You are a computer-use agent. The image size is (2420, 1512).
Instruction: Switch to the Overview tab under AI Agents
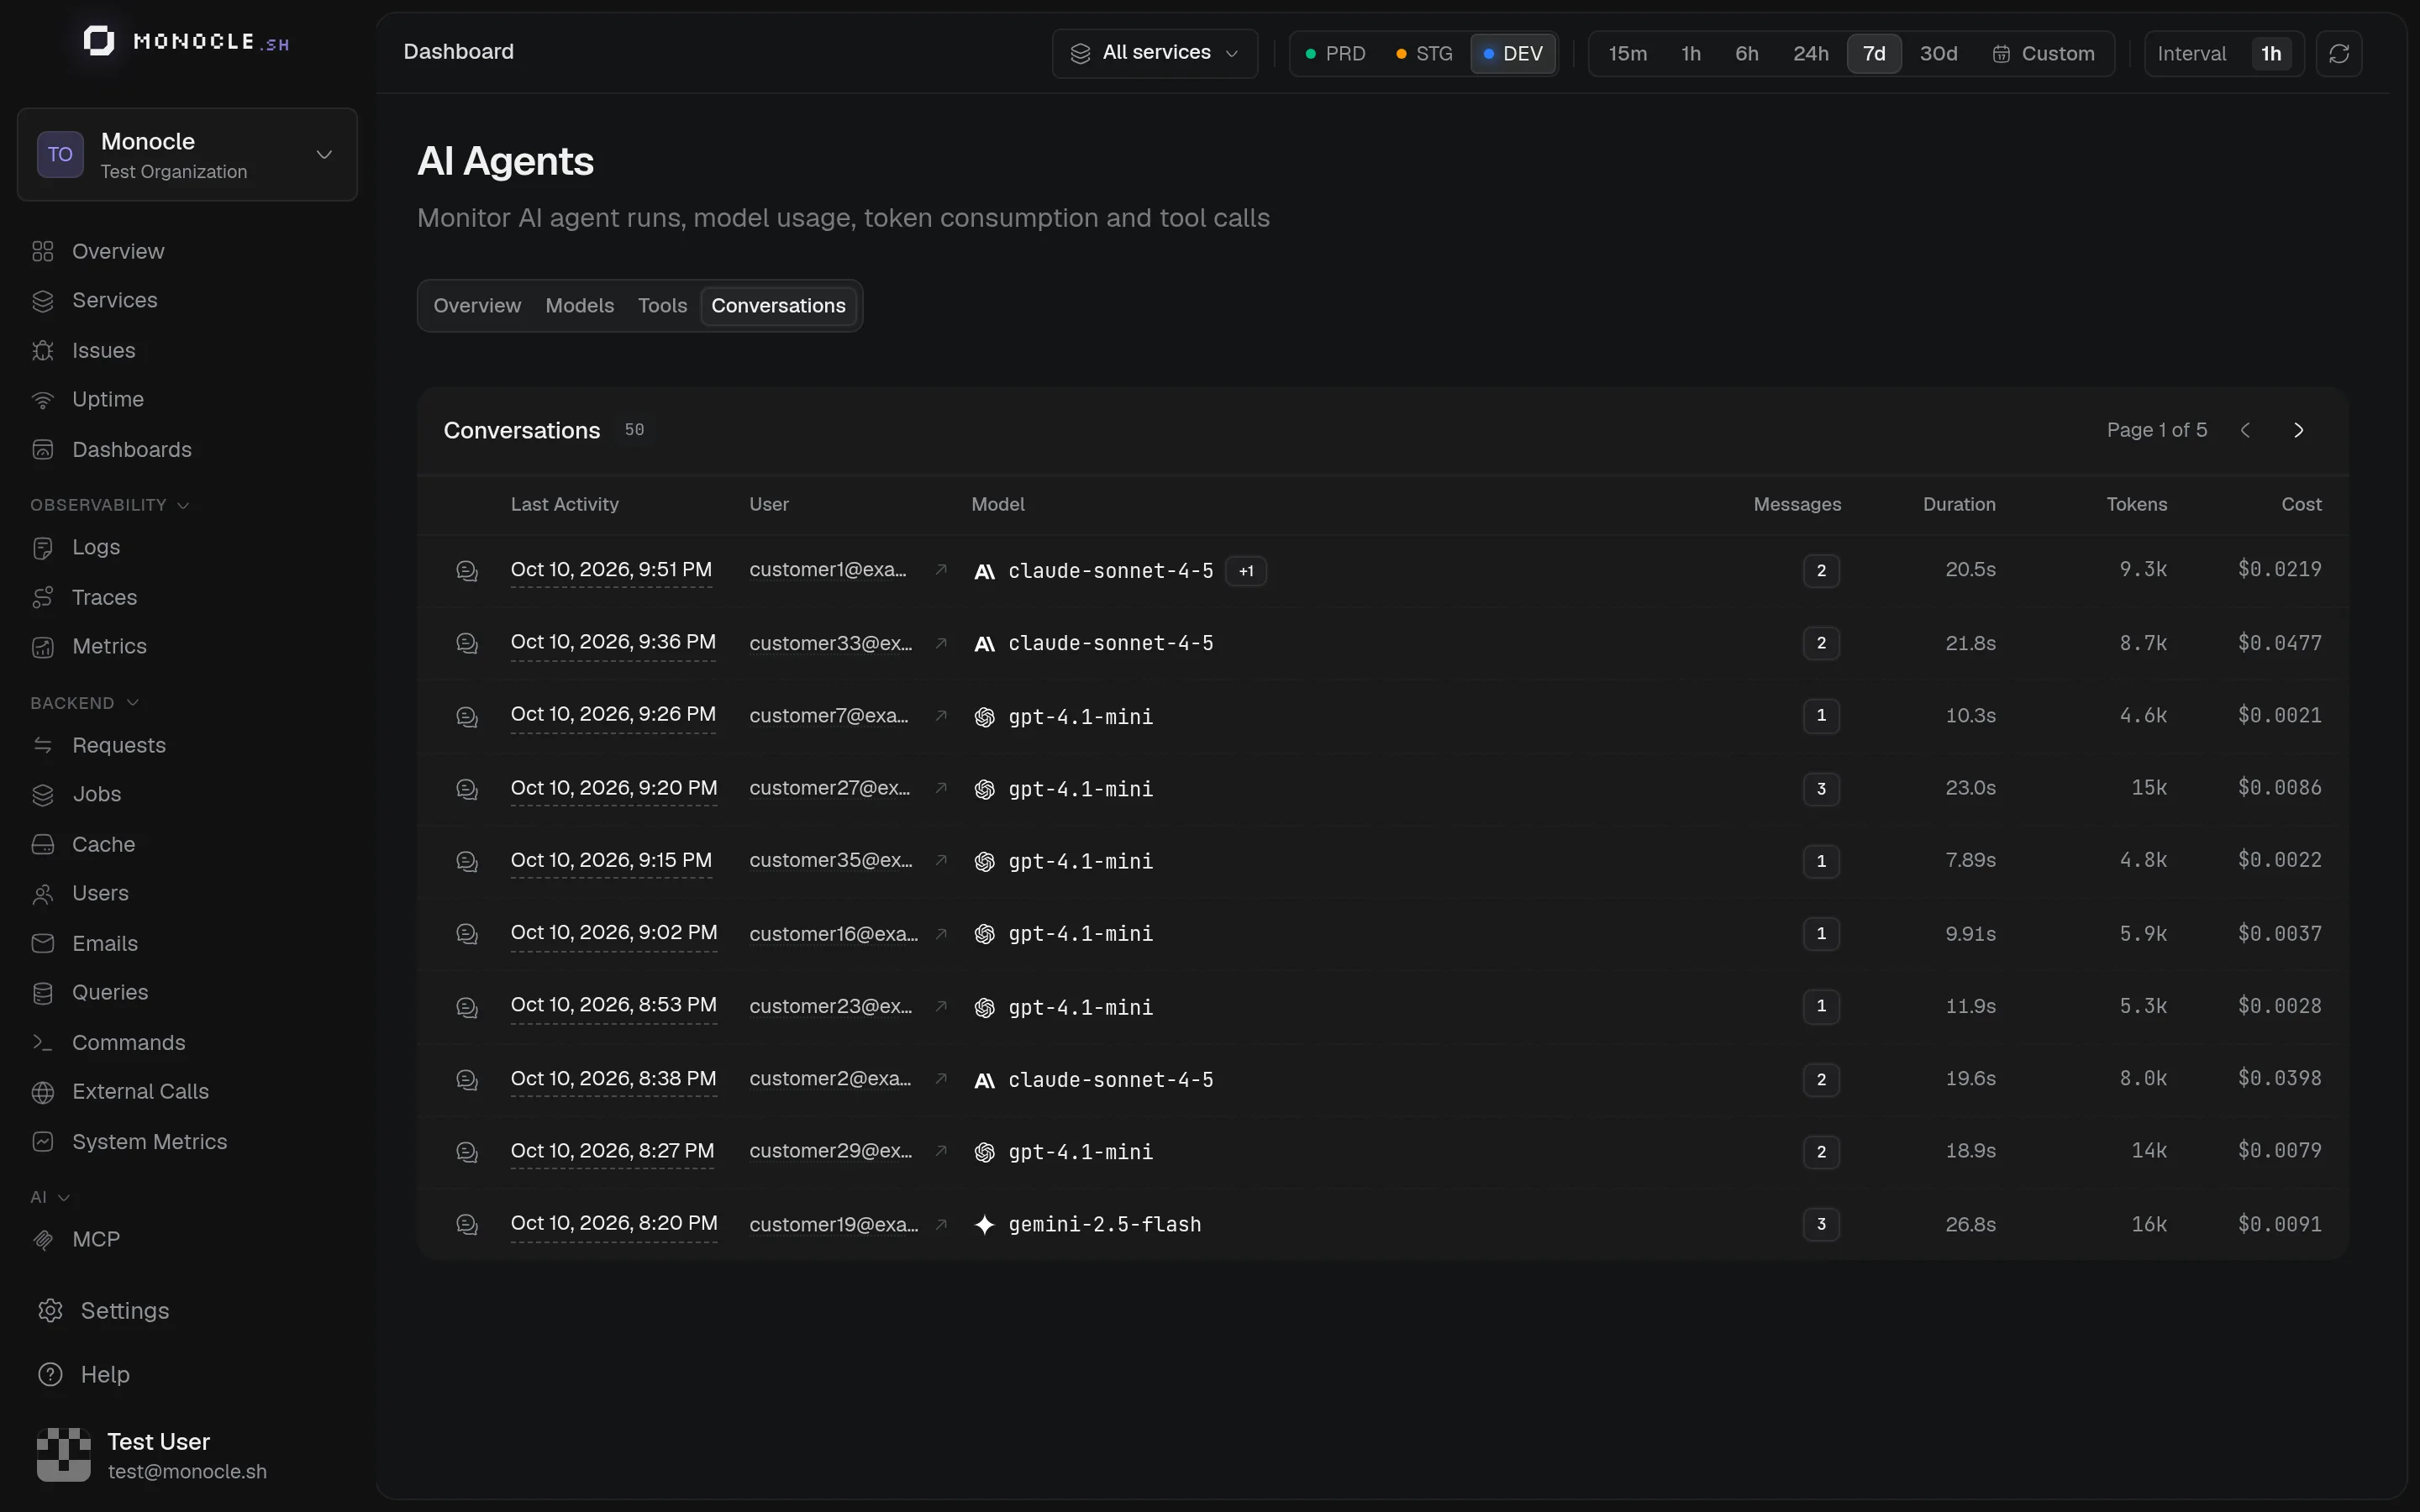(x=477, y=305)
